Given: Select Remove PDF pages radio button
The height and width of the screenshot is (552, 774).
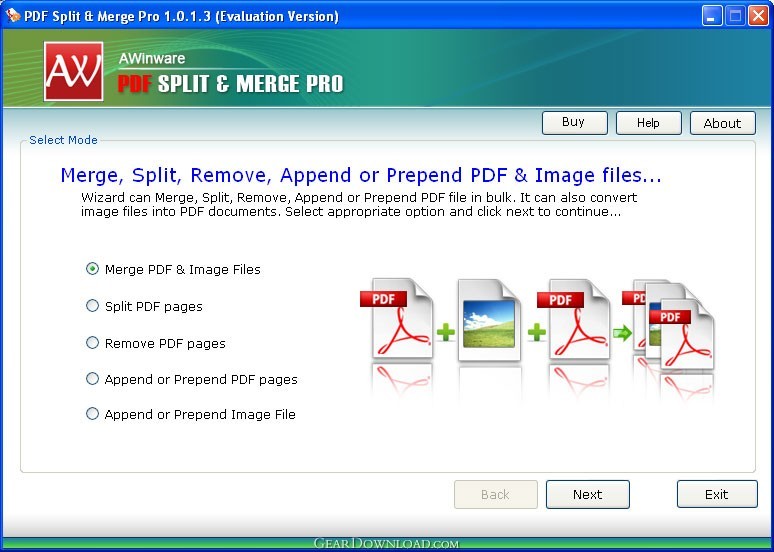Looking at the screenshot, I should 93,343.
